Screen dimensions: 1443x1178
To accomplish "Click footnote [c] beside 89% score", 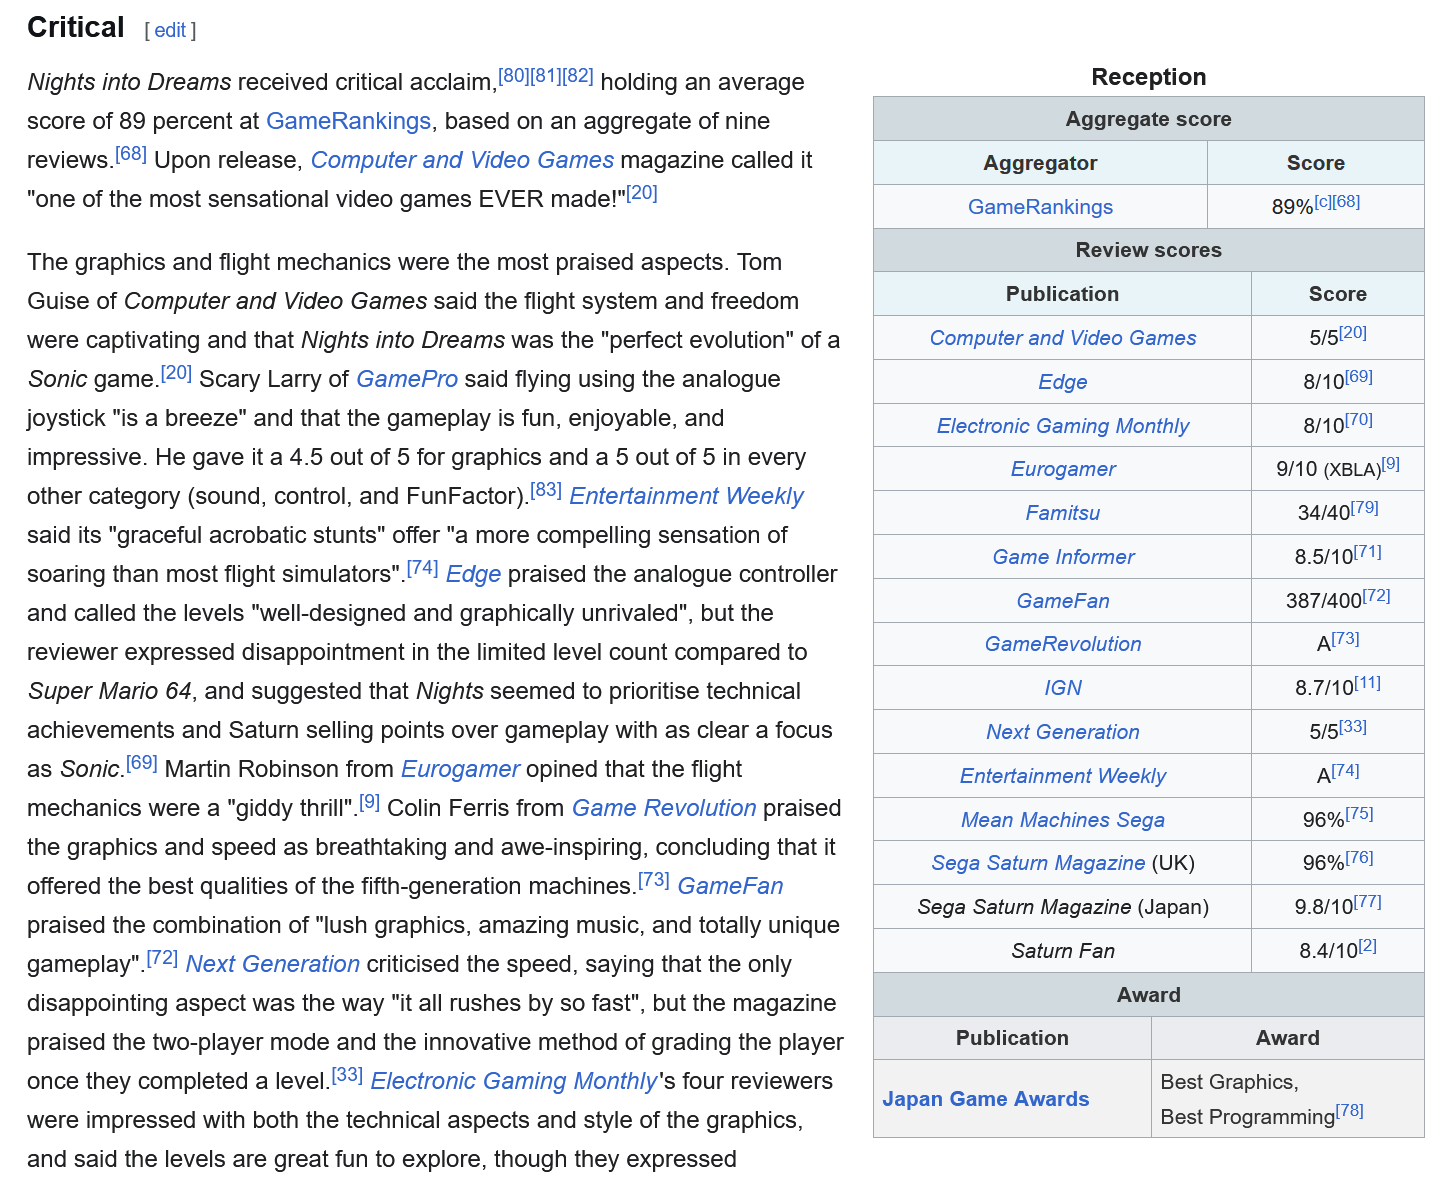I will 1323,202.
